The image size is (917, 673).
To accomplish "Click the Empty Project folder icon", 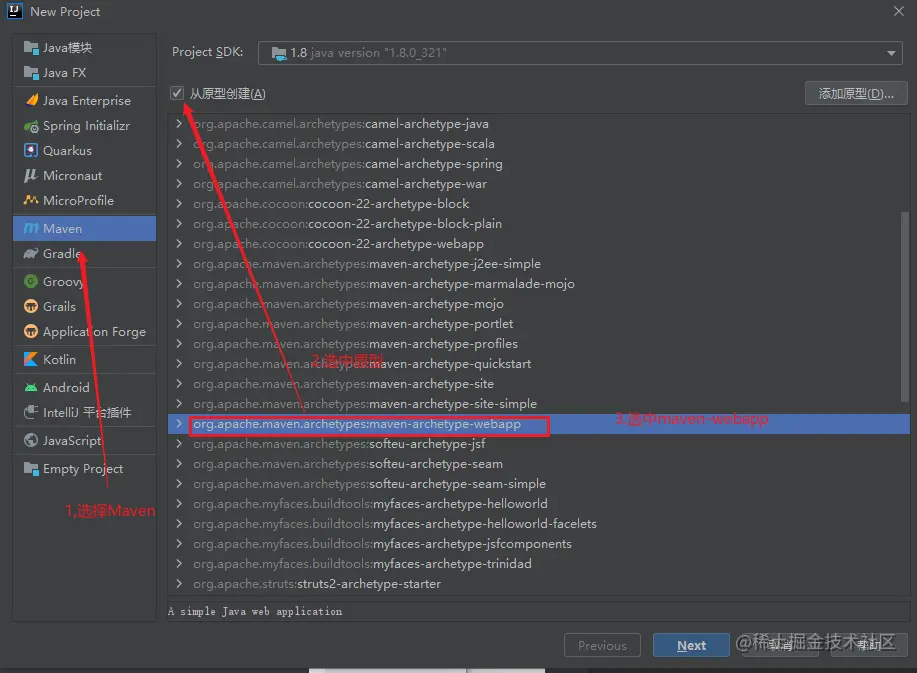I will coord(31,468).
